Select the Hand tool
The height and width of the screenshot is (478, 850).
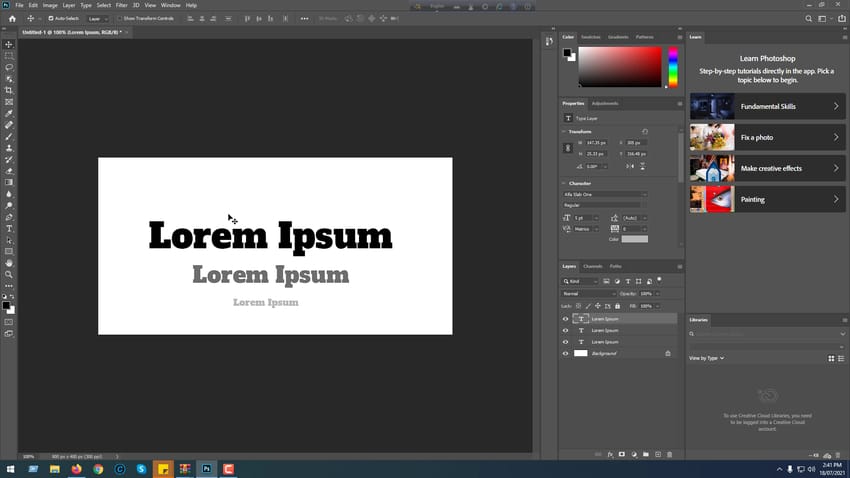(9, 263)
